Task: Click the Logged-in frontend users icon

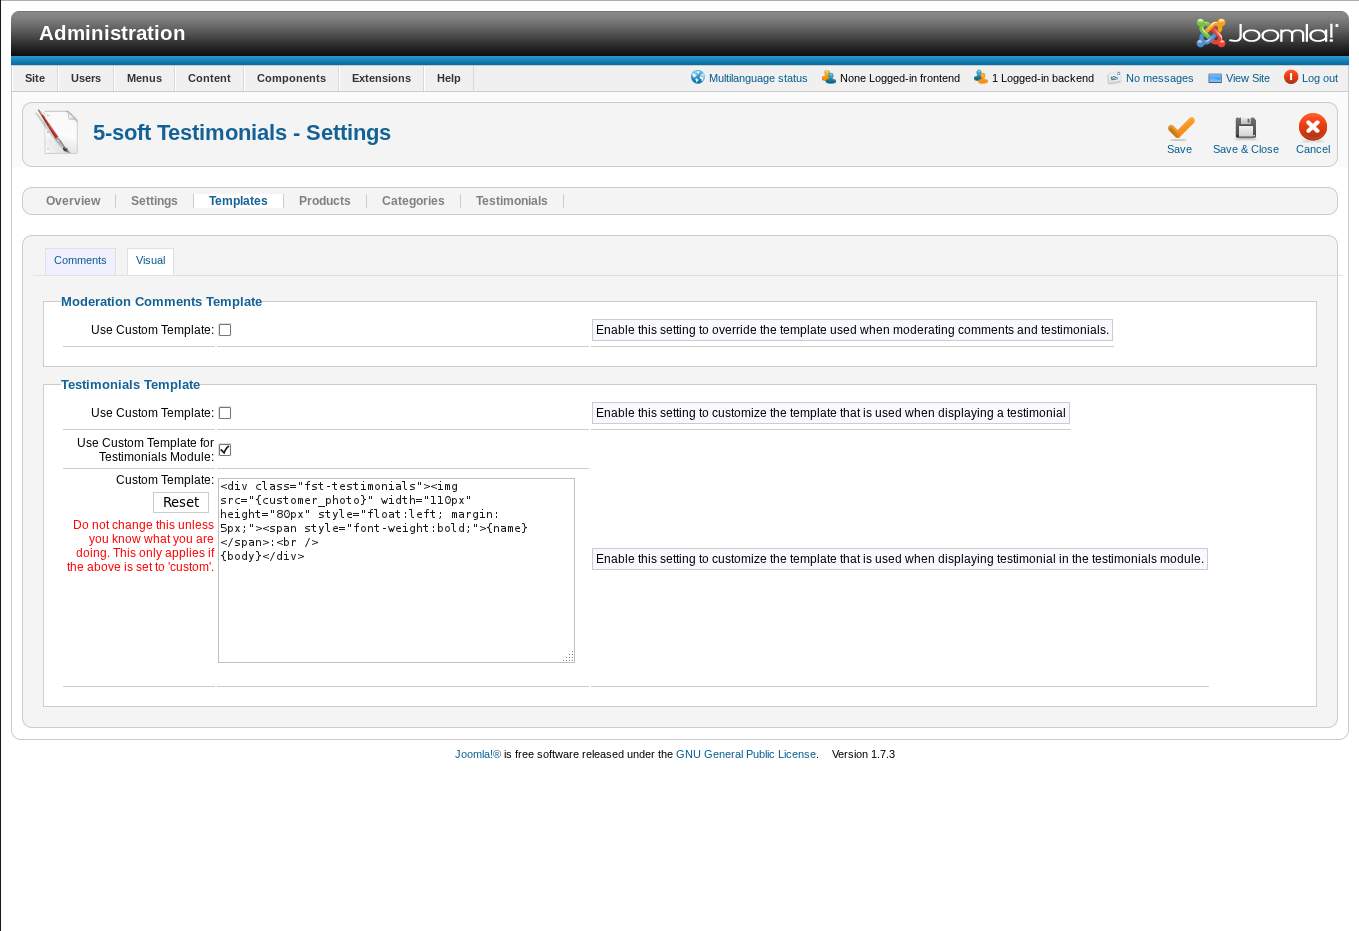Action: [x=829, y=77]
